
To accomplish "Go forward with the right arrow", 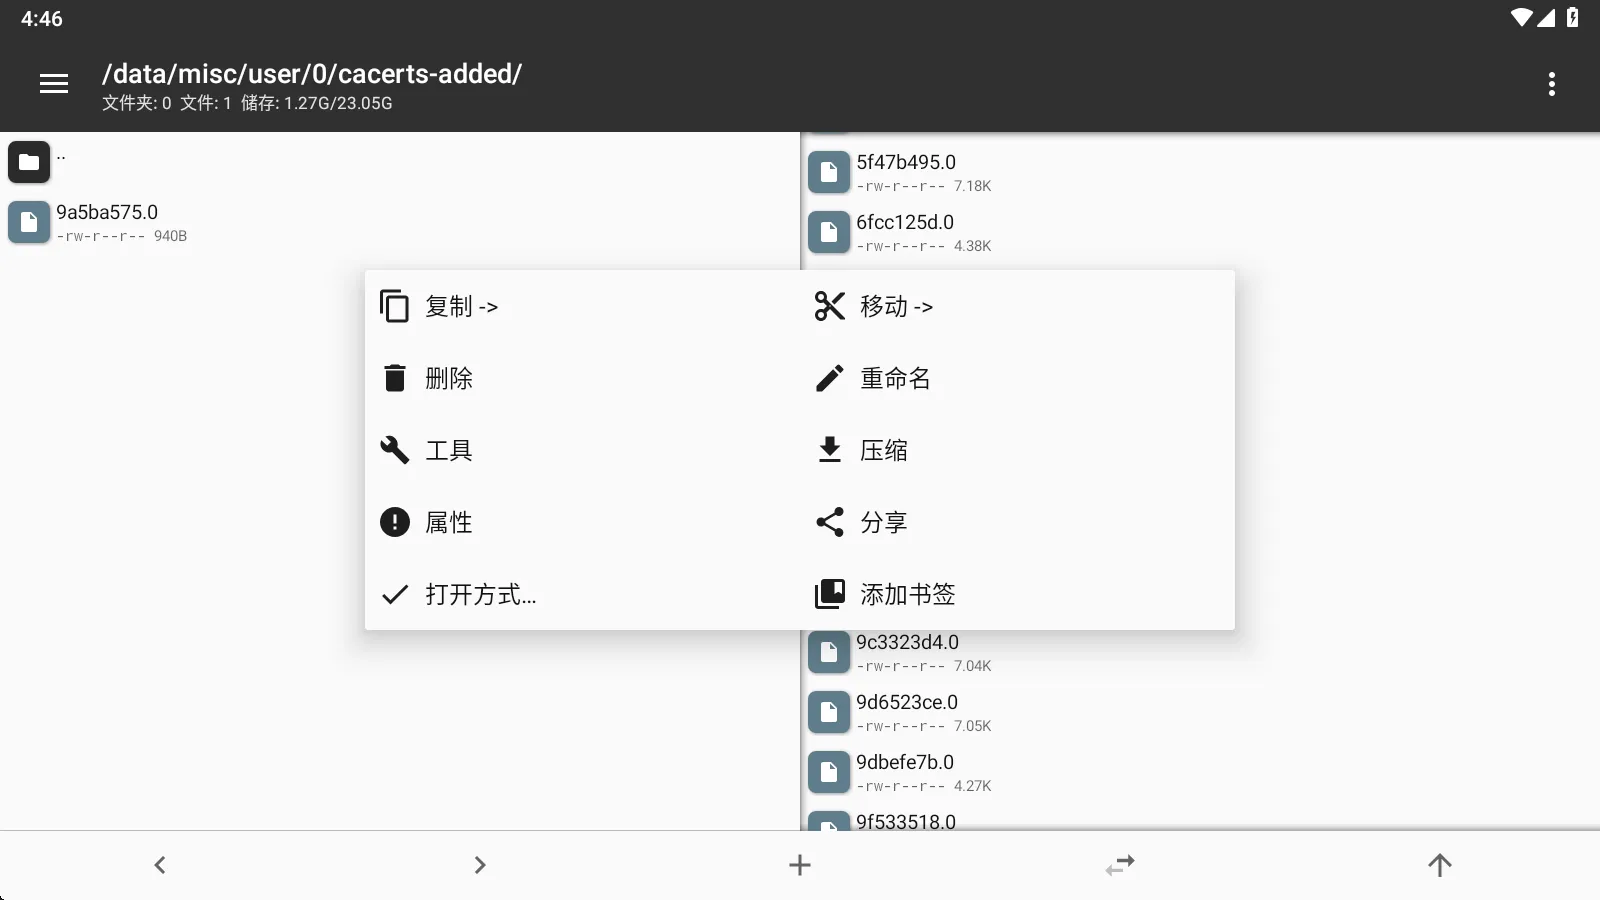I will [480, 865].
